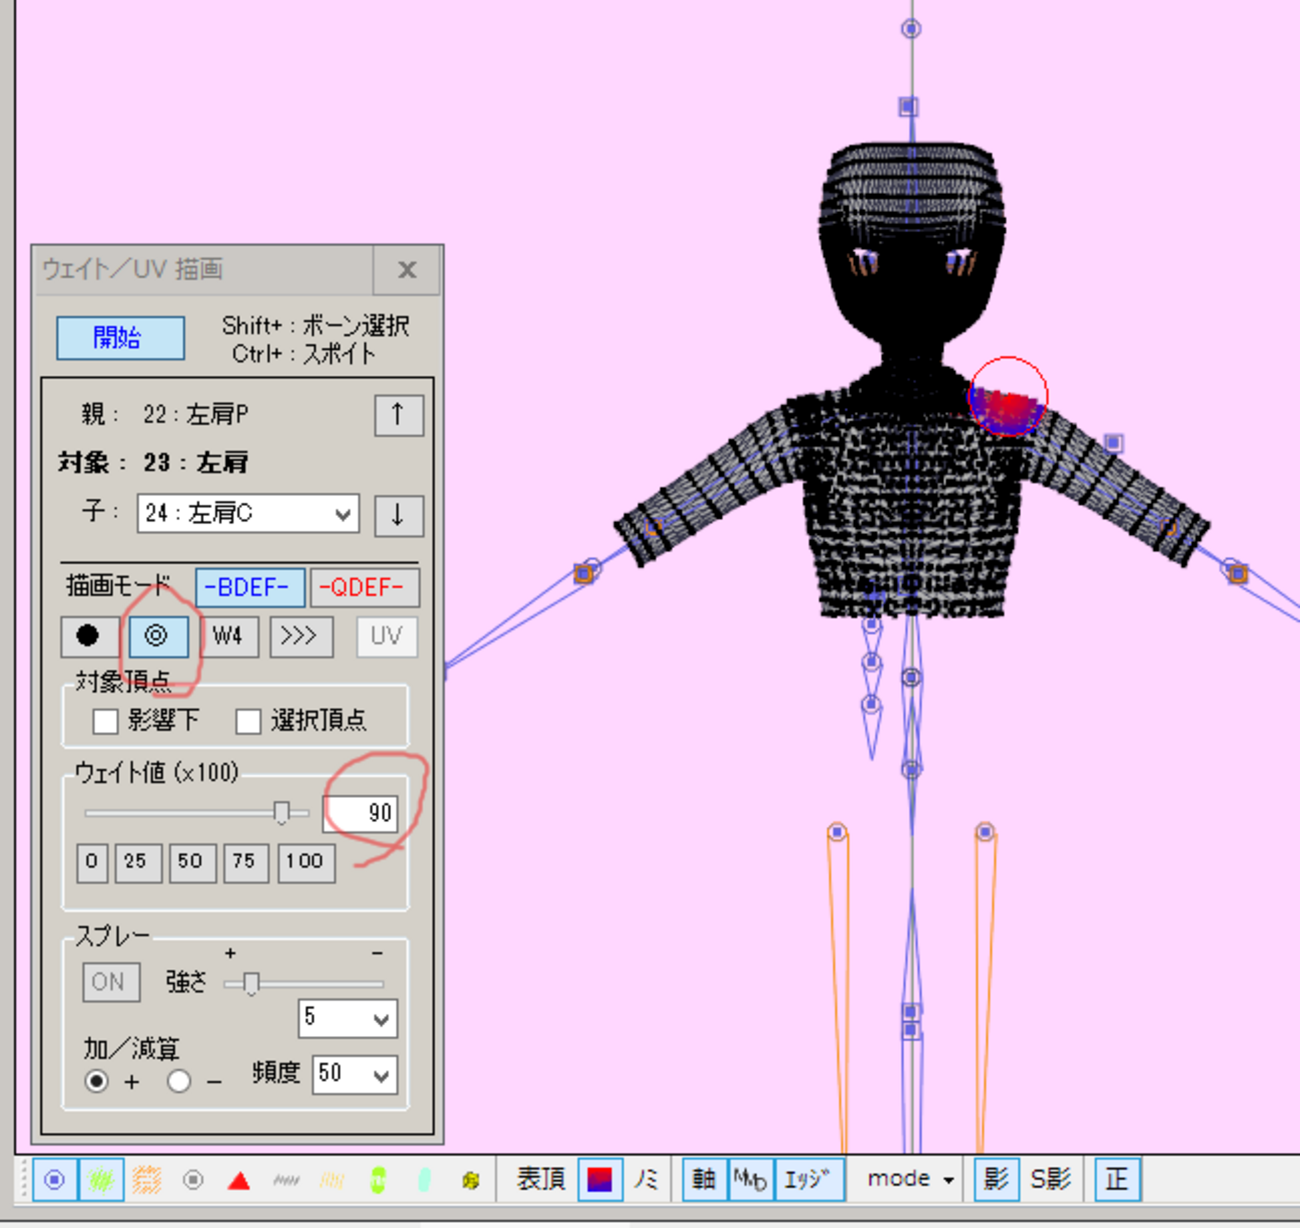Switch to -BDEF- paint mode
Image resolution: width=1300 pixels, height=1228 pixels.
(249, 587)
